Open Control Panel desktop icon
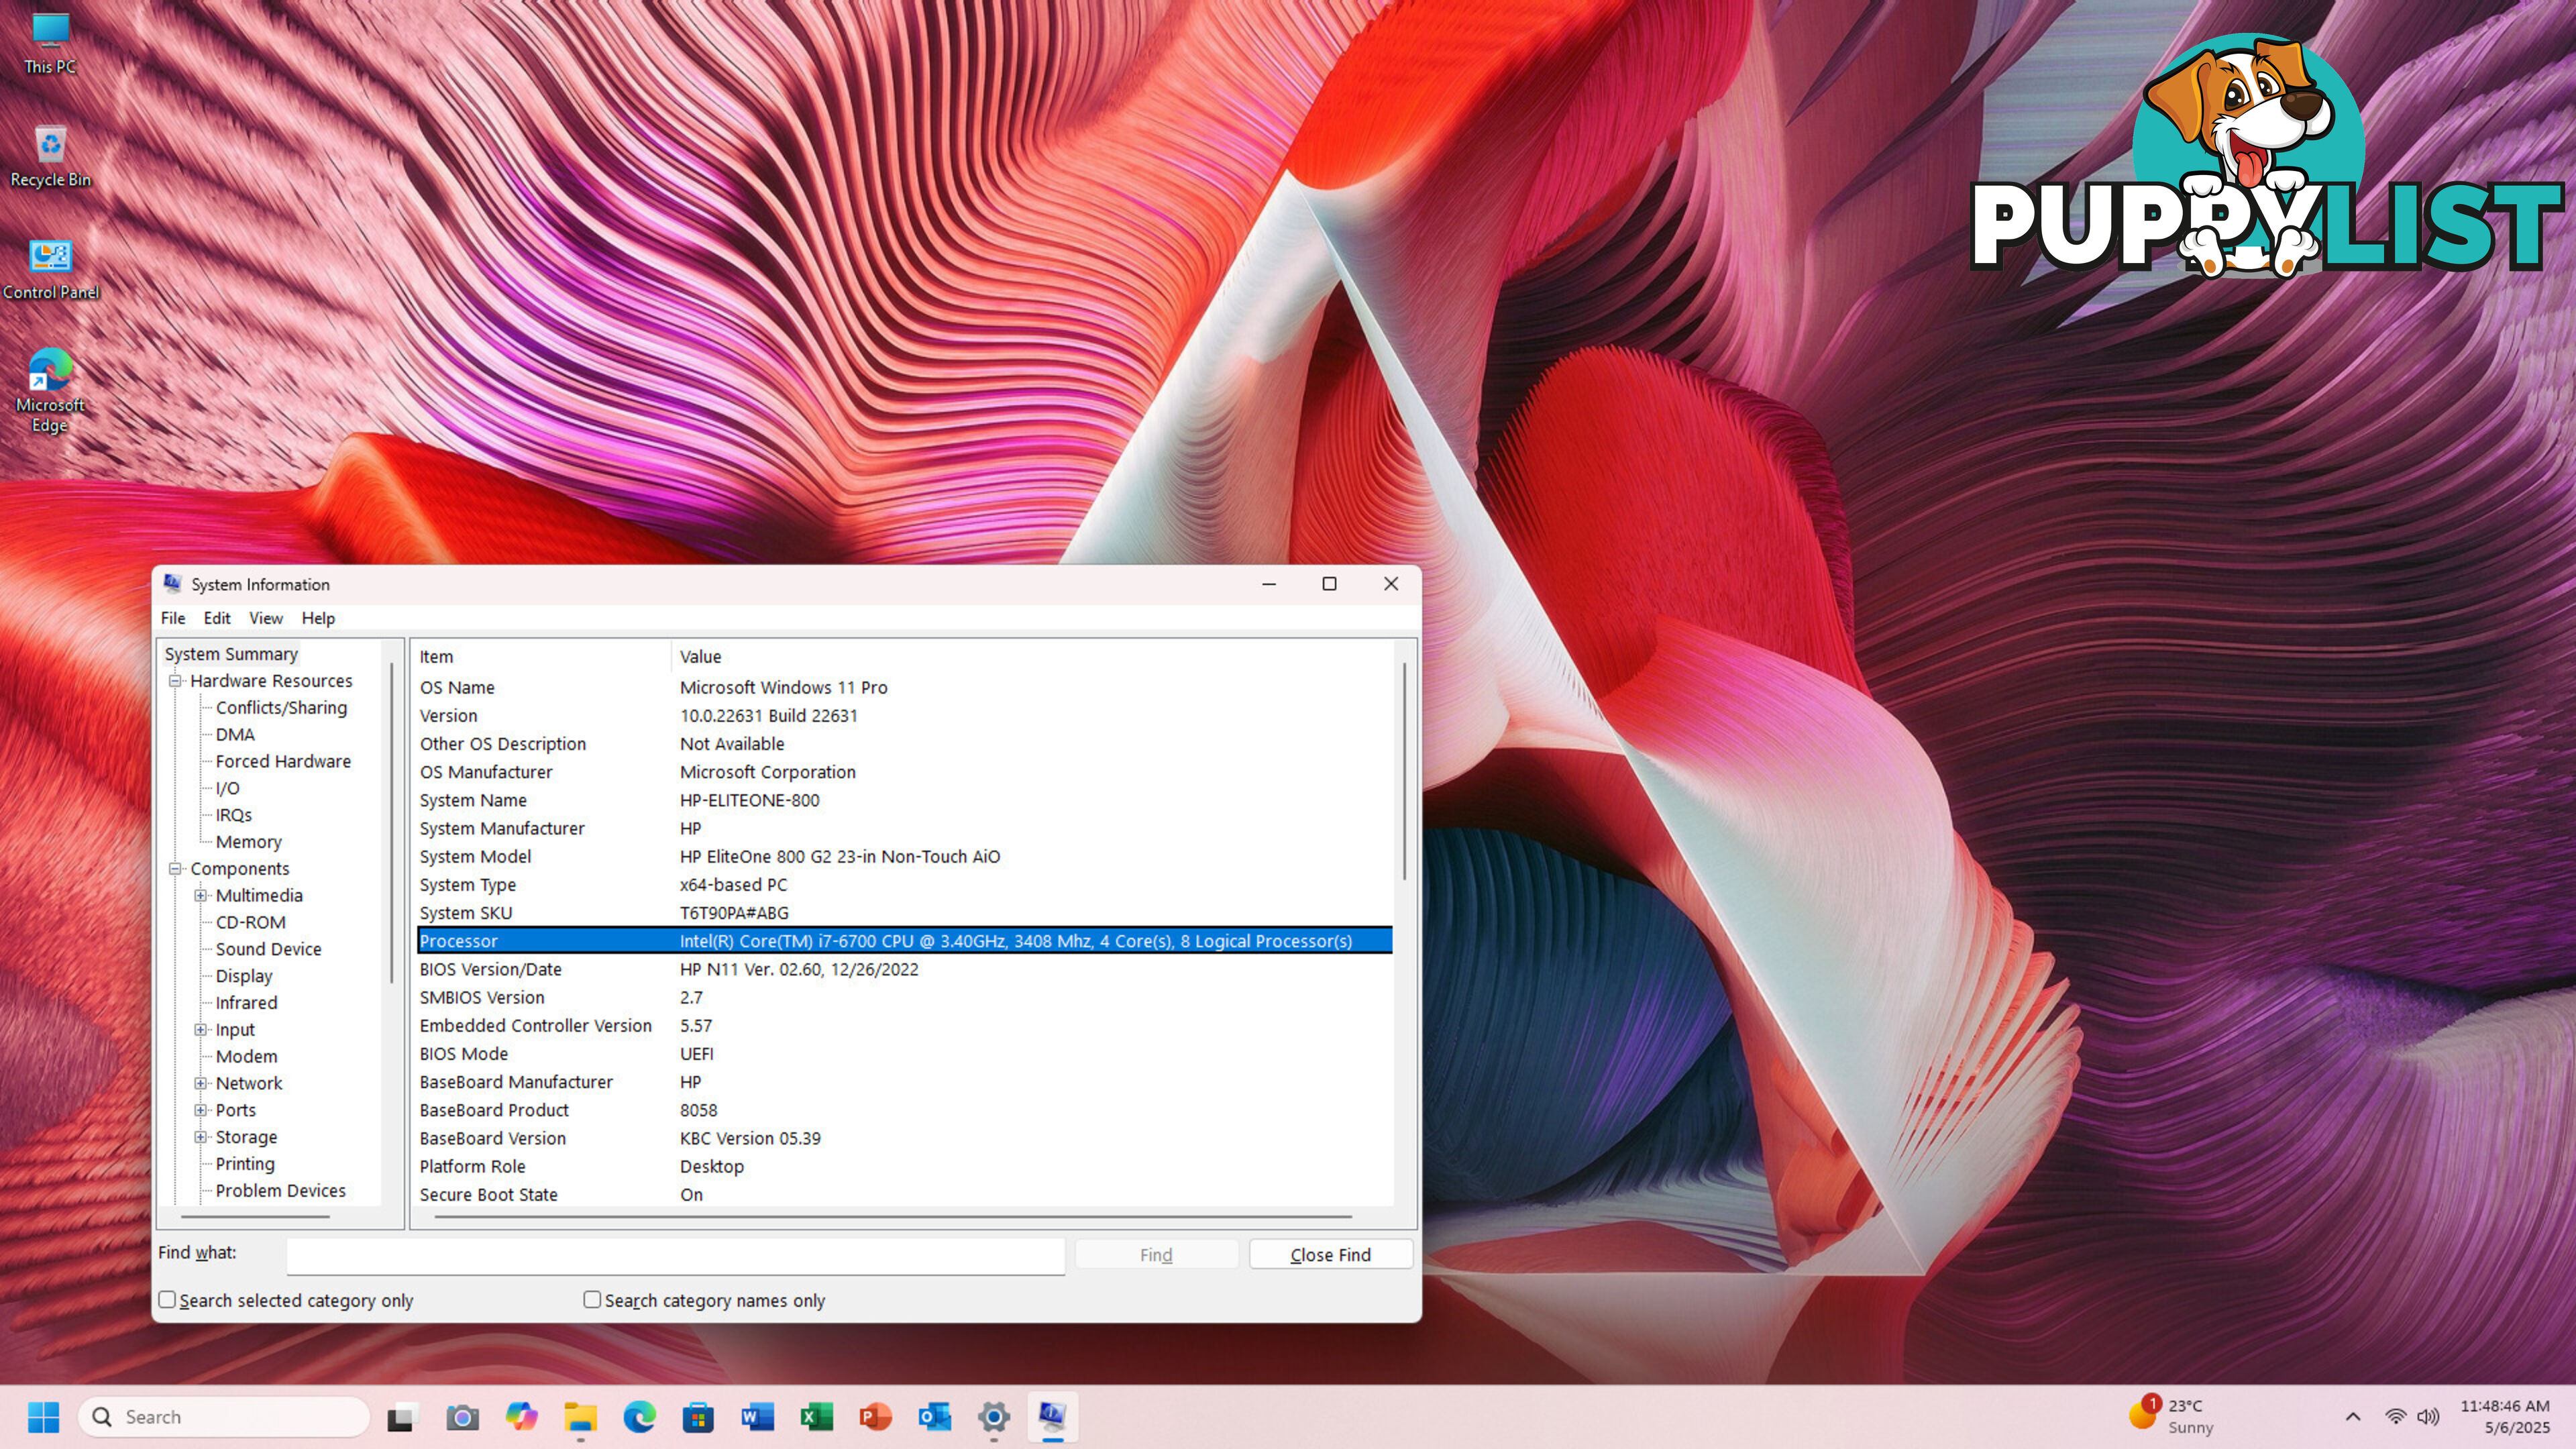 (x=50, y=270)
